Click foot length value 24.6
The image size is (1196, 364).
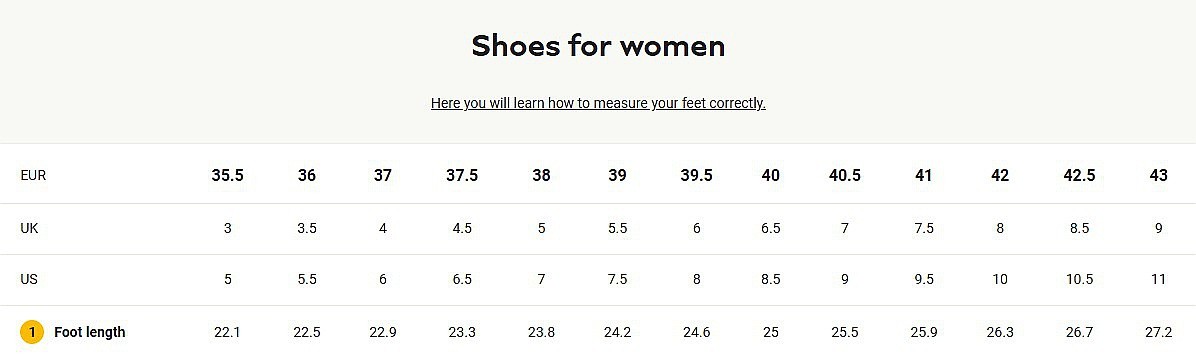[696, 333]
